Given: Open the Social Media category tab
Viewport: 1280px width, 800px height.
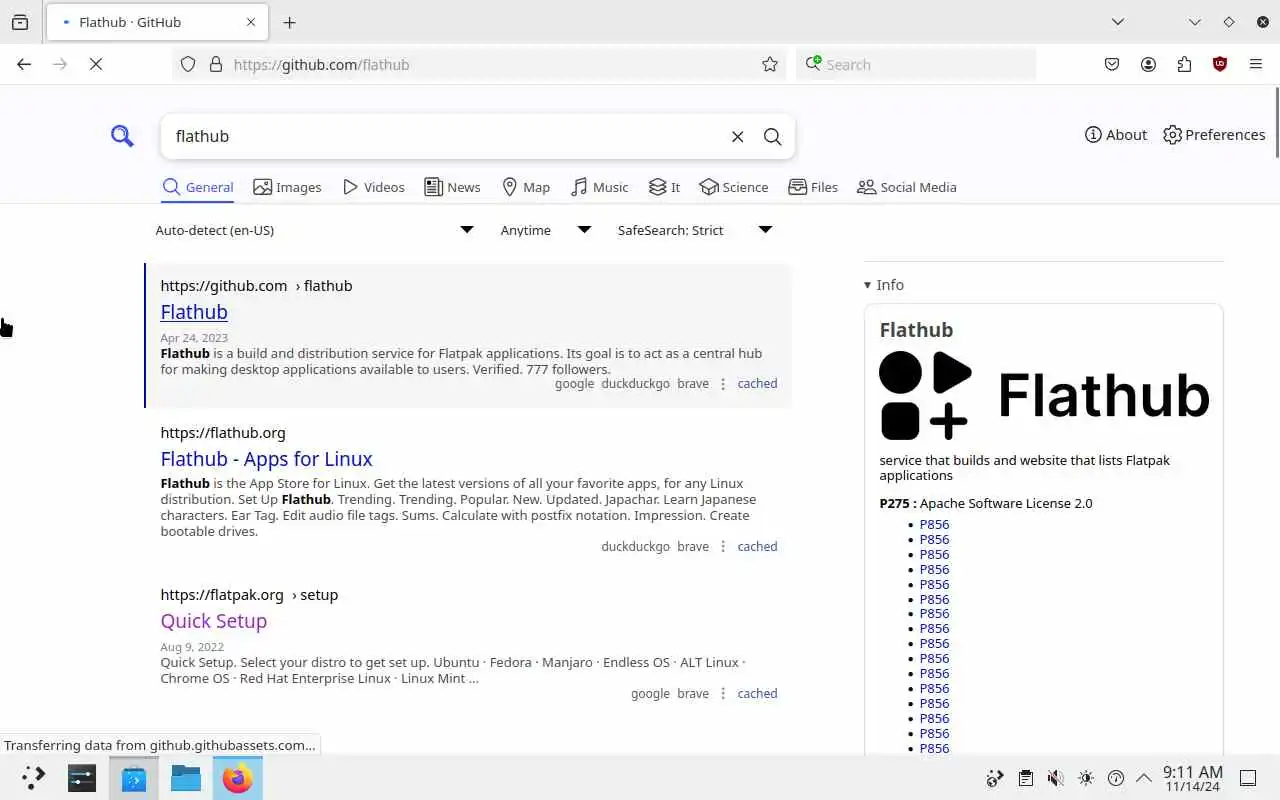Looking at the screenshot, I should click(907, 187).
